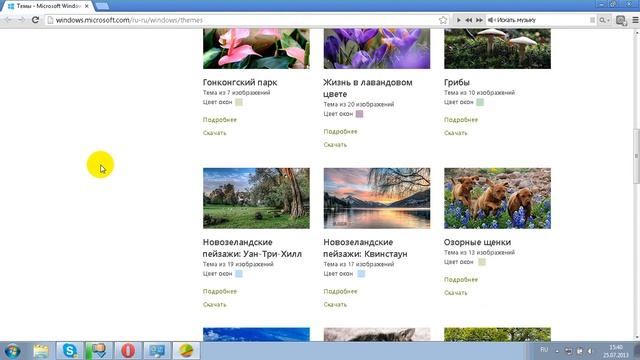Open Opera browser from the taskbar
The image size is (640, 360).
(128, 351)
